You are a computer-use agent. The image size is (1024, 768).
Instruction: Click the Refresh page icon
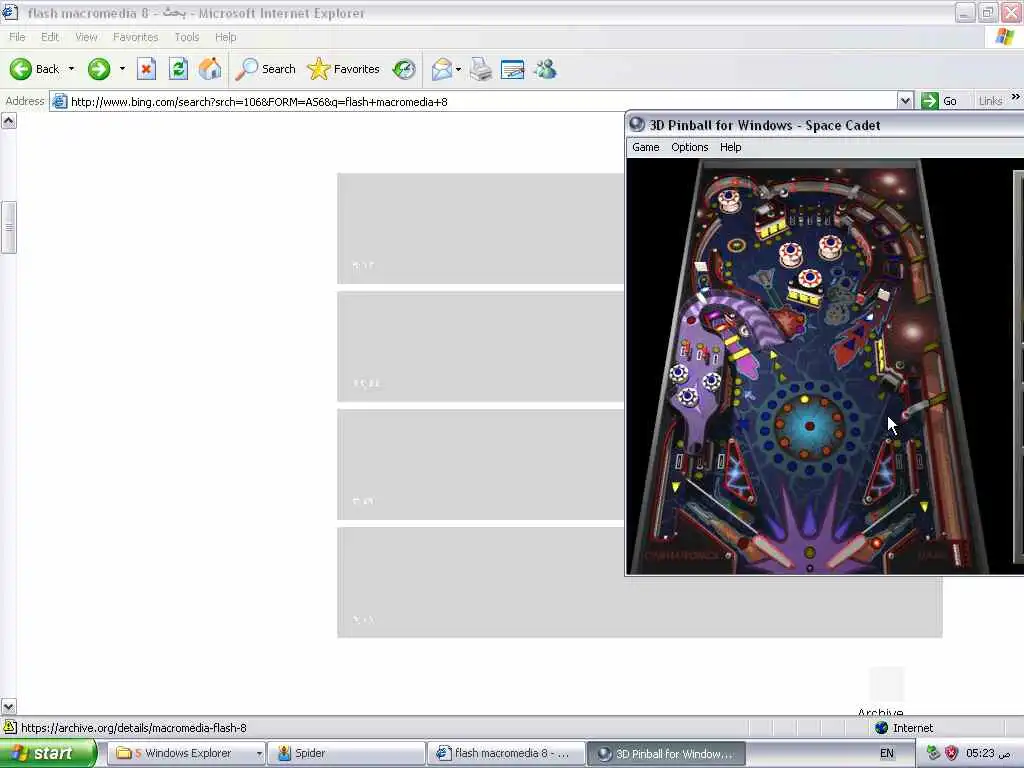pyautogui.click(x=178, y=69)
